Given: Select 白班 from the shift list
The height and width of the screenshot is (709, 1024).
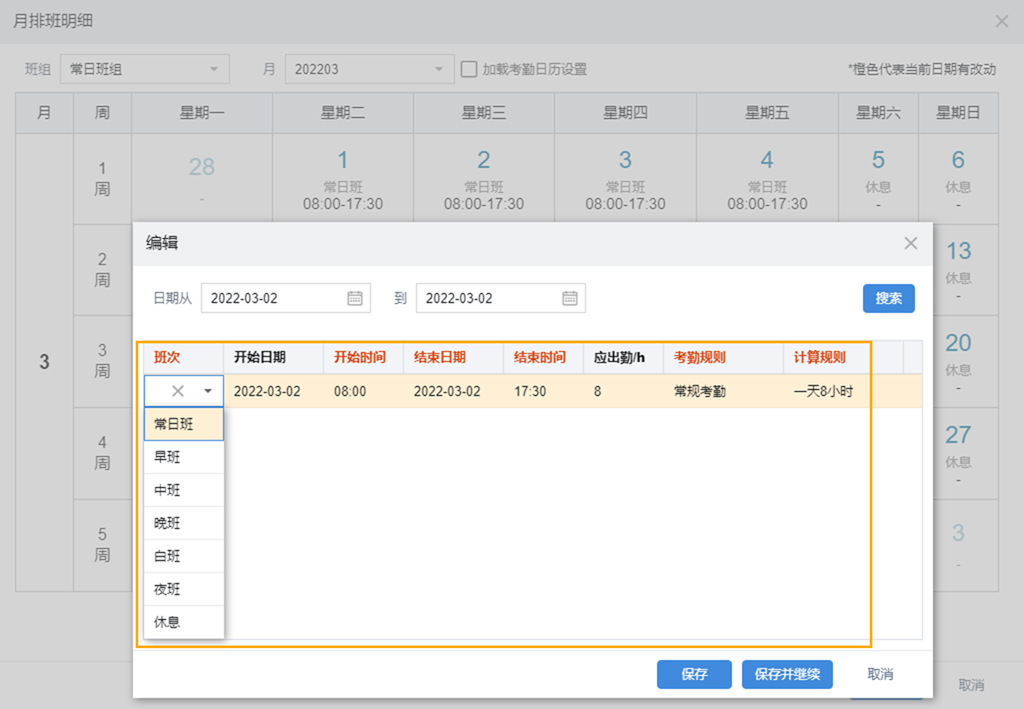Looking at the screenshot, I should coord(184,556).
